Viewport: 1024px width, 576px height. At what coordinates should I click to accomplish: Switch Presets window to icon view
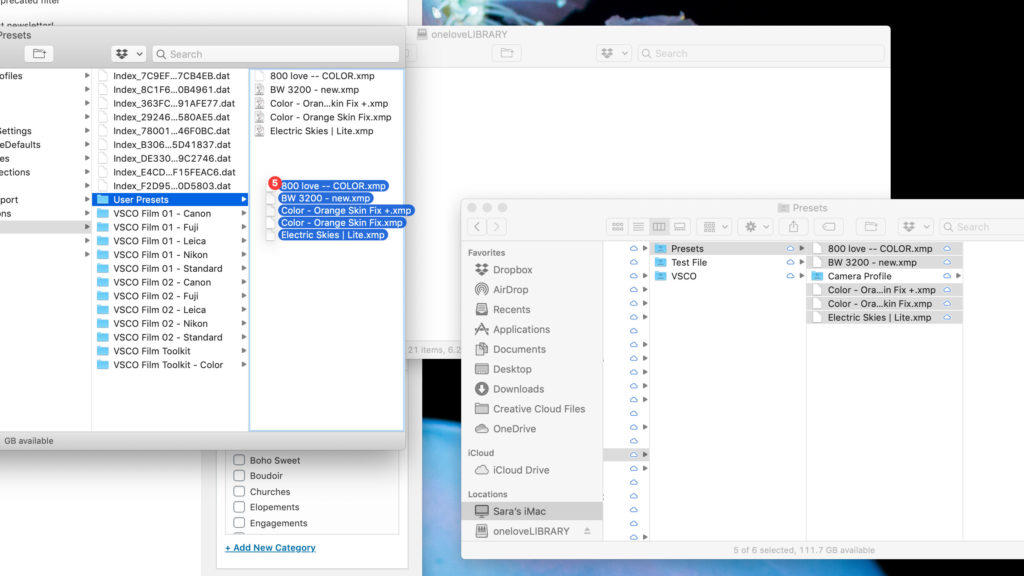pos(617,227)
